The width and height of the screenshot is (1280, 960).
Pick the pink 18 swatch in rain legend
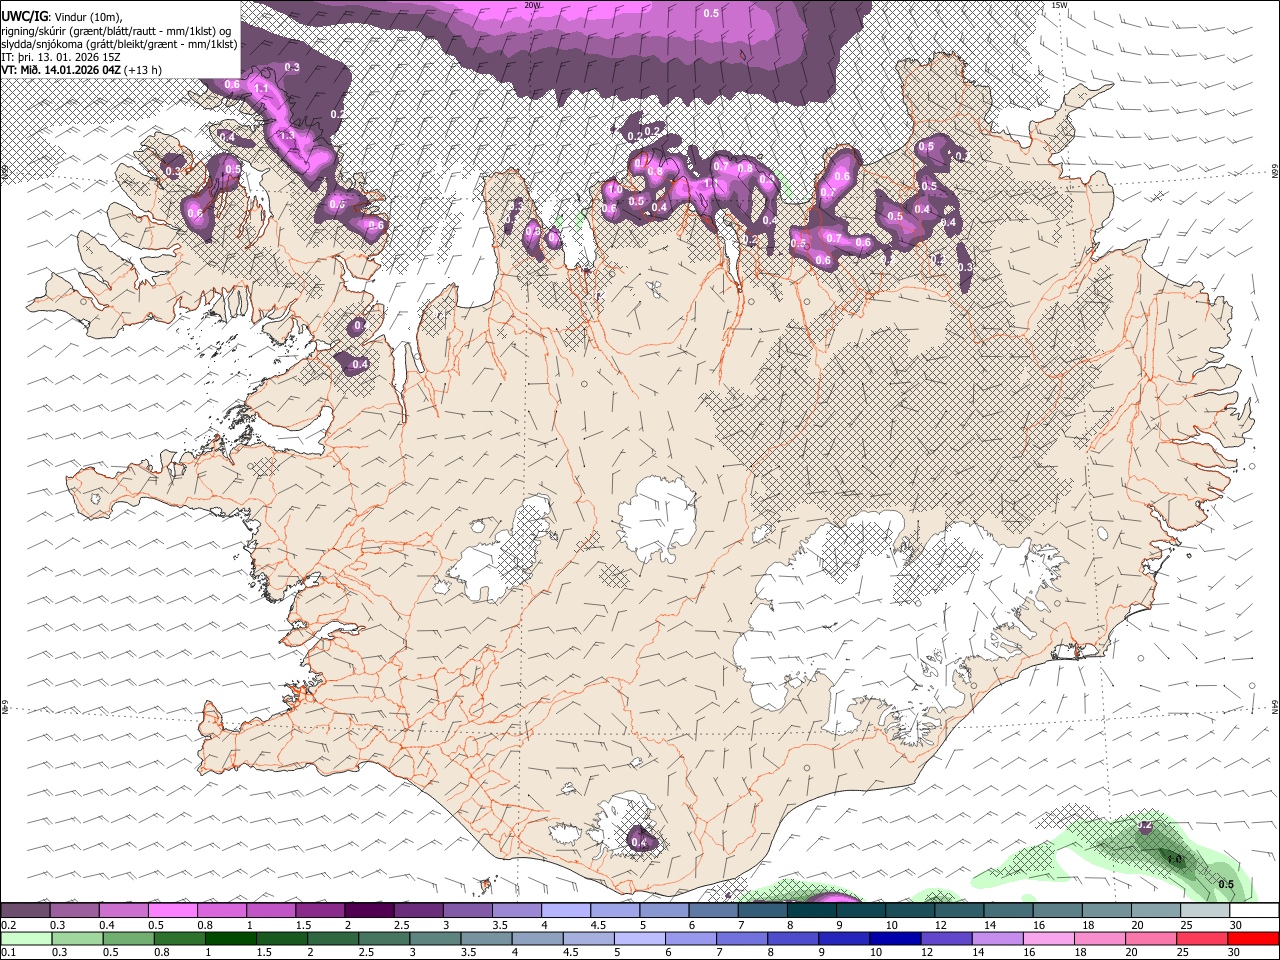1098,939
